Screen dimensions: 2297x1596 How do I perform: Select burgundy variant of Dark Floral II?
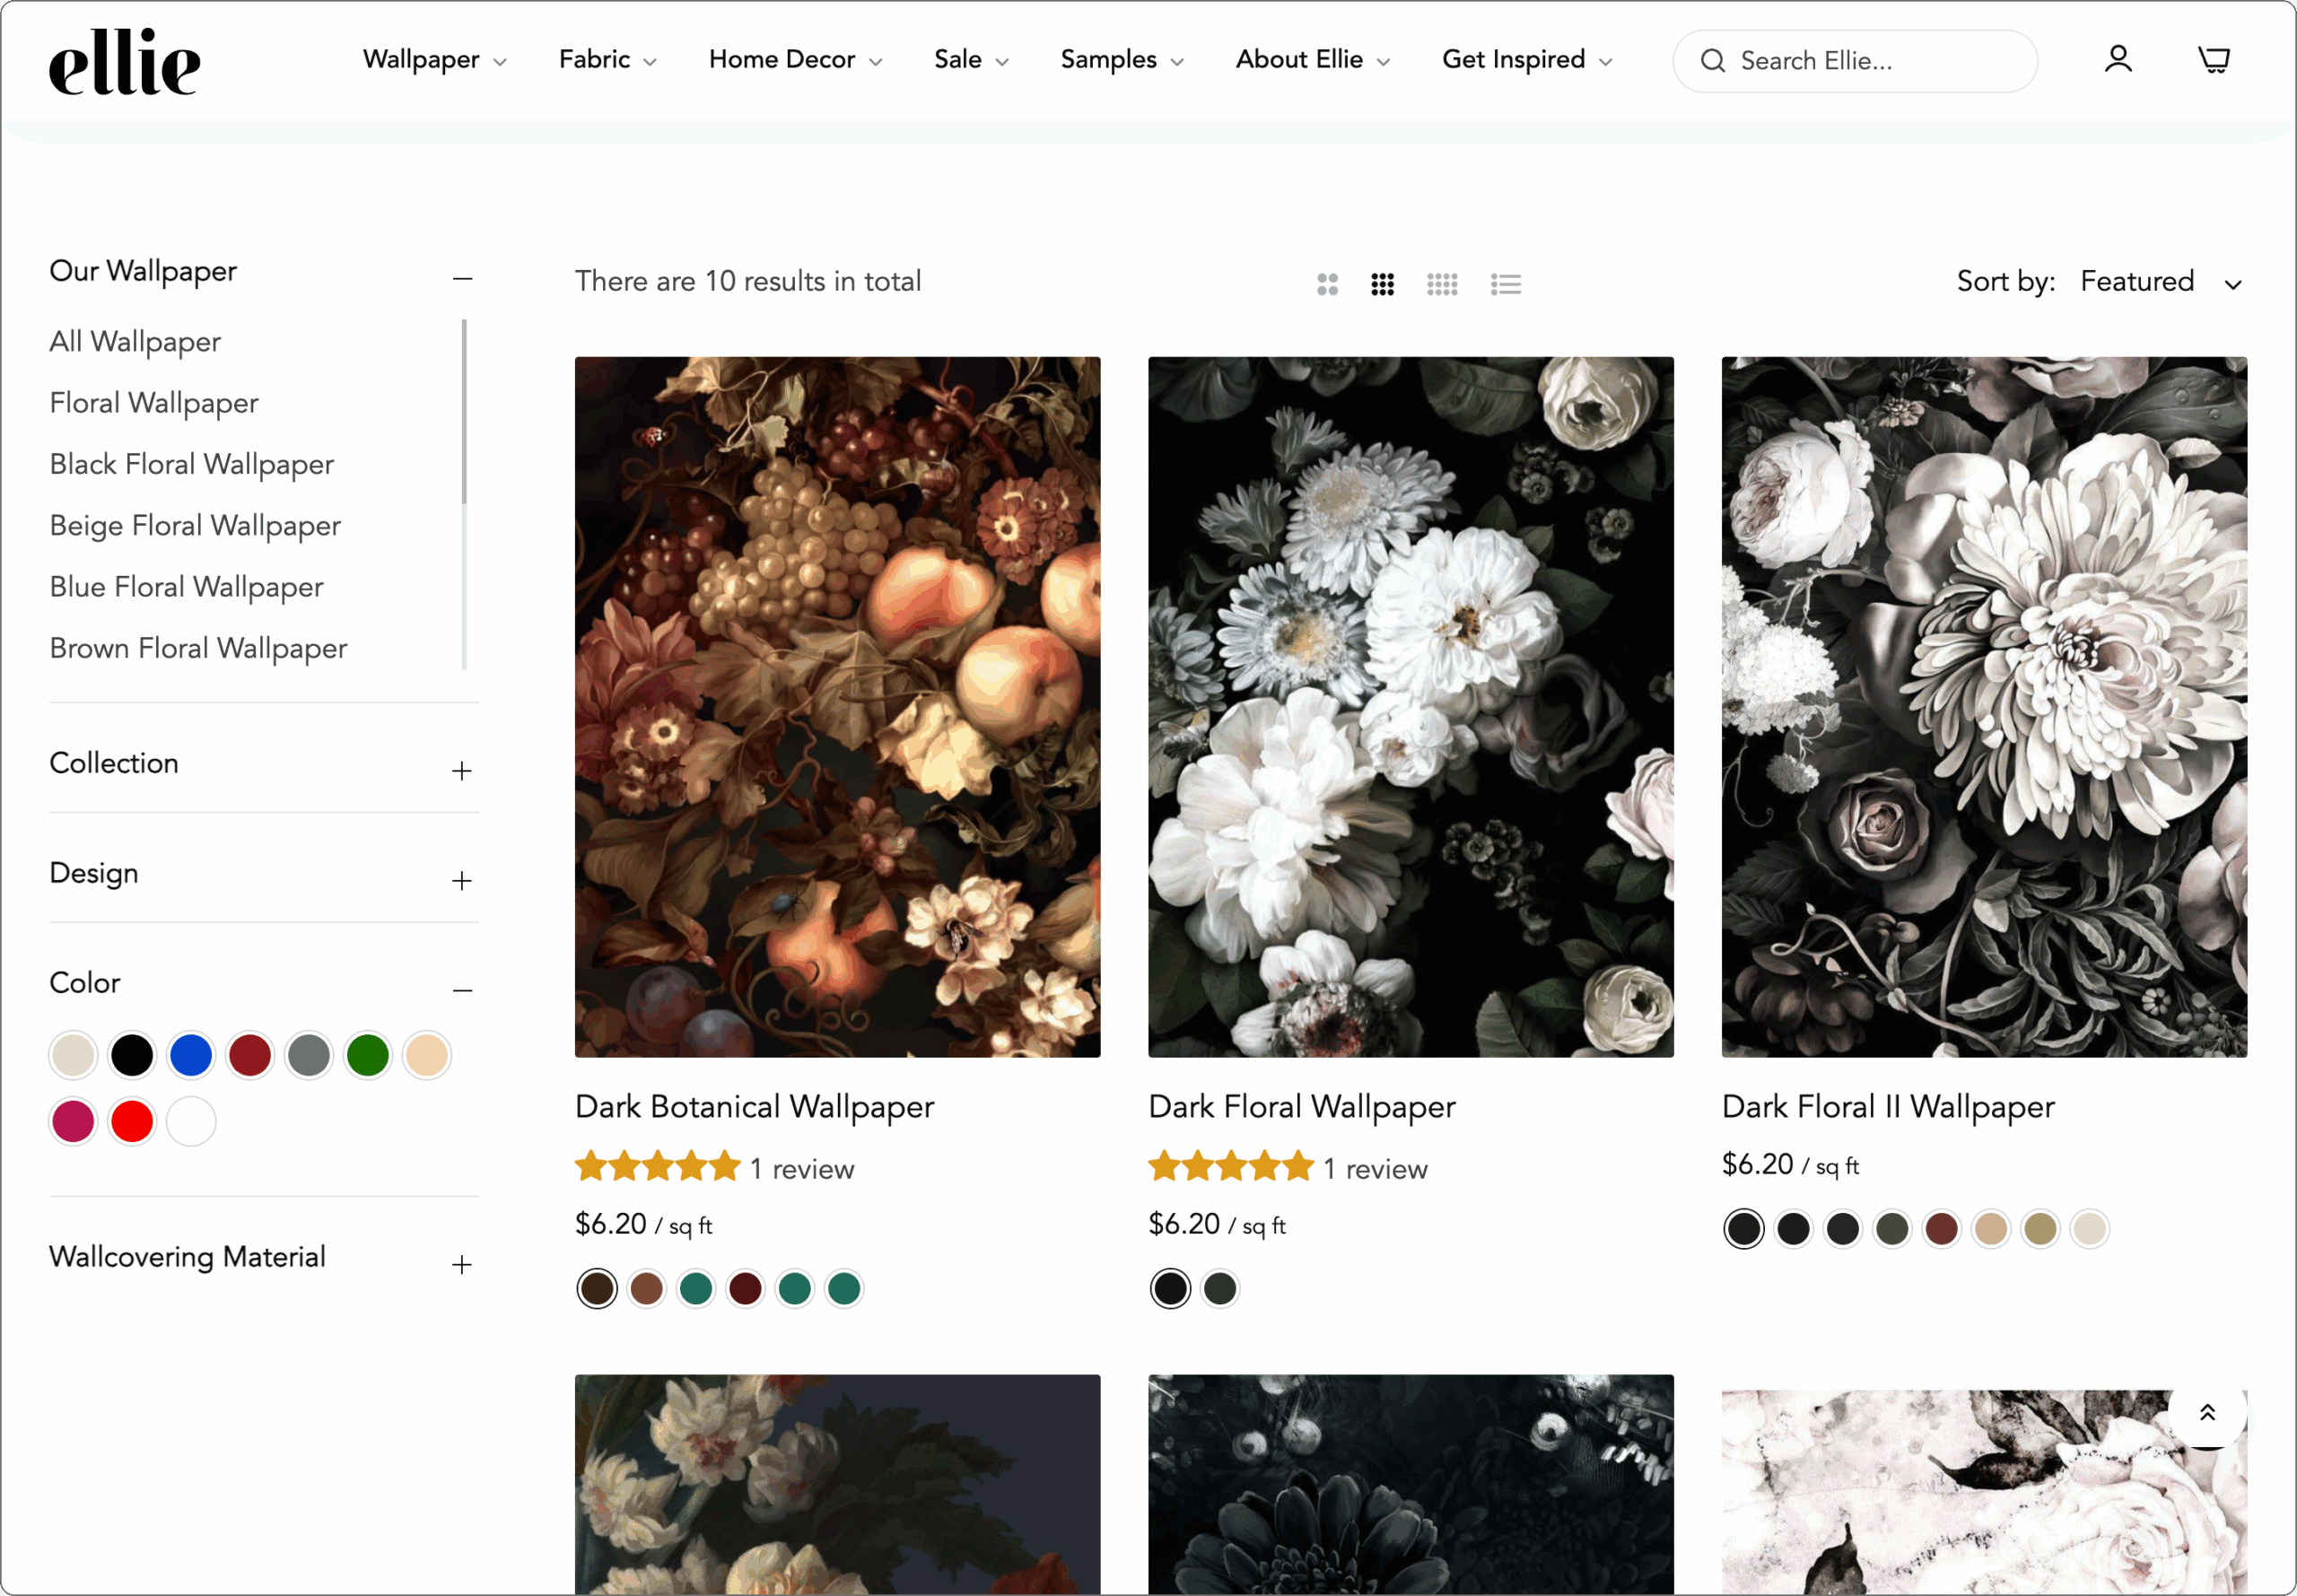tap(1941, 1229)
